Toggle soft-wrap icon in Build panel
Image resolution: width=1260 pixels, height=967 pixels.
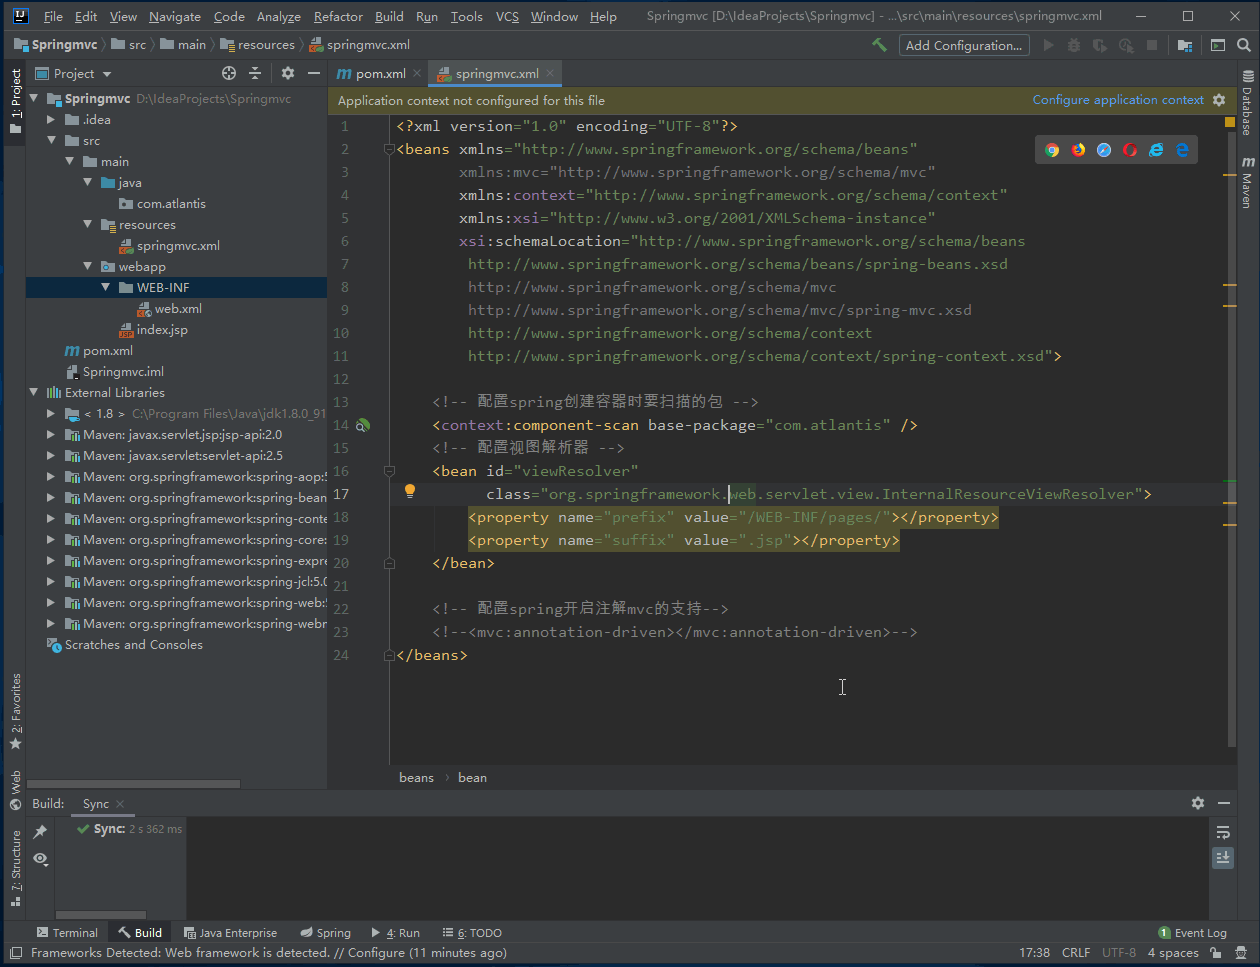click(x=1223, y=832)
